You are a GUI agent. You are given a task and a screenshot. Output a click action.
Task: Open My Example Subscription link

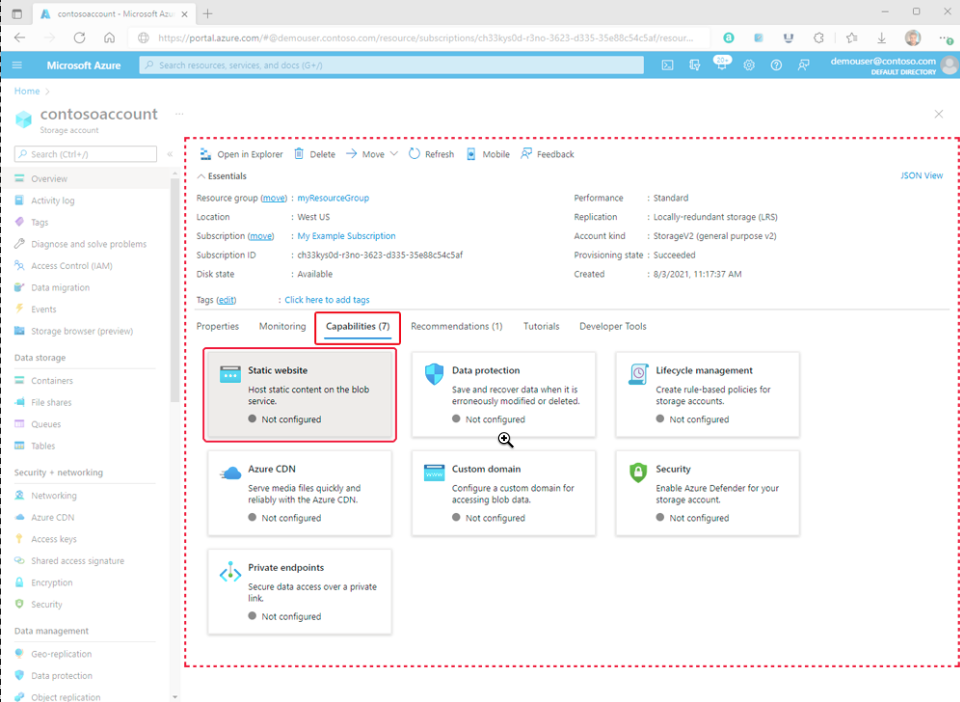pos(347,236)
